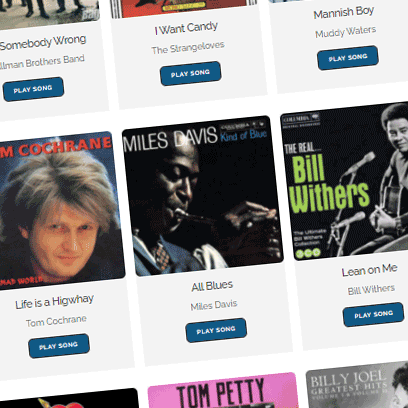Play Mannish Boy by Muddy Waters

[x=348, y=58]
